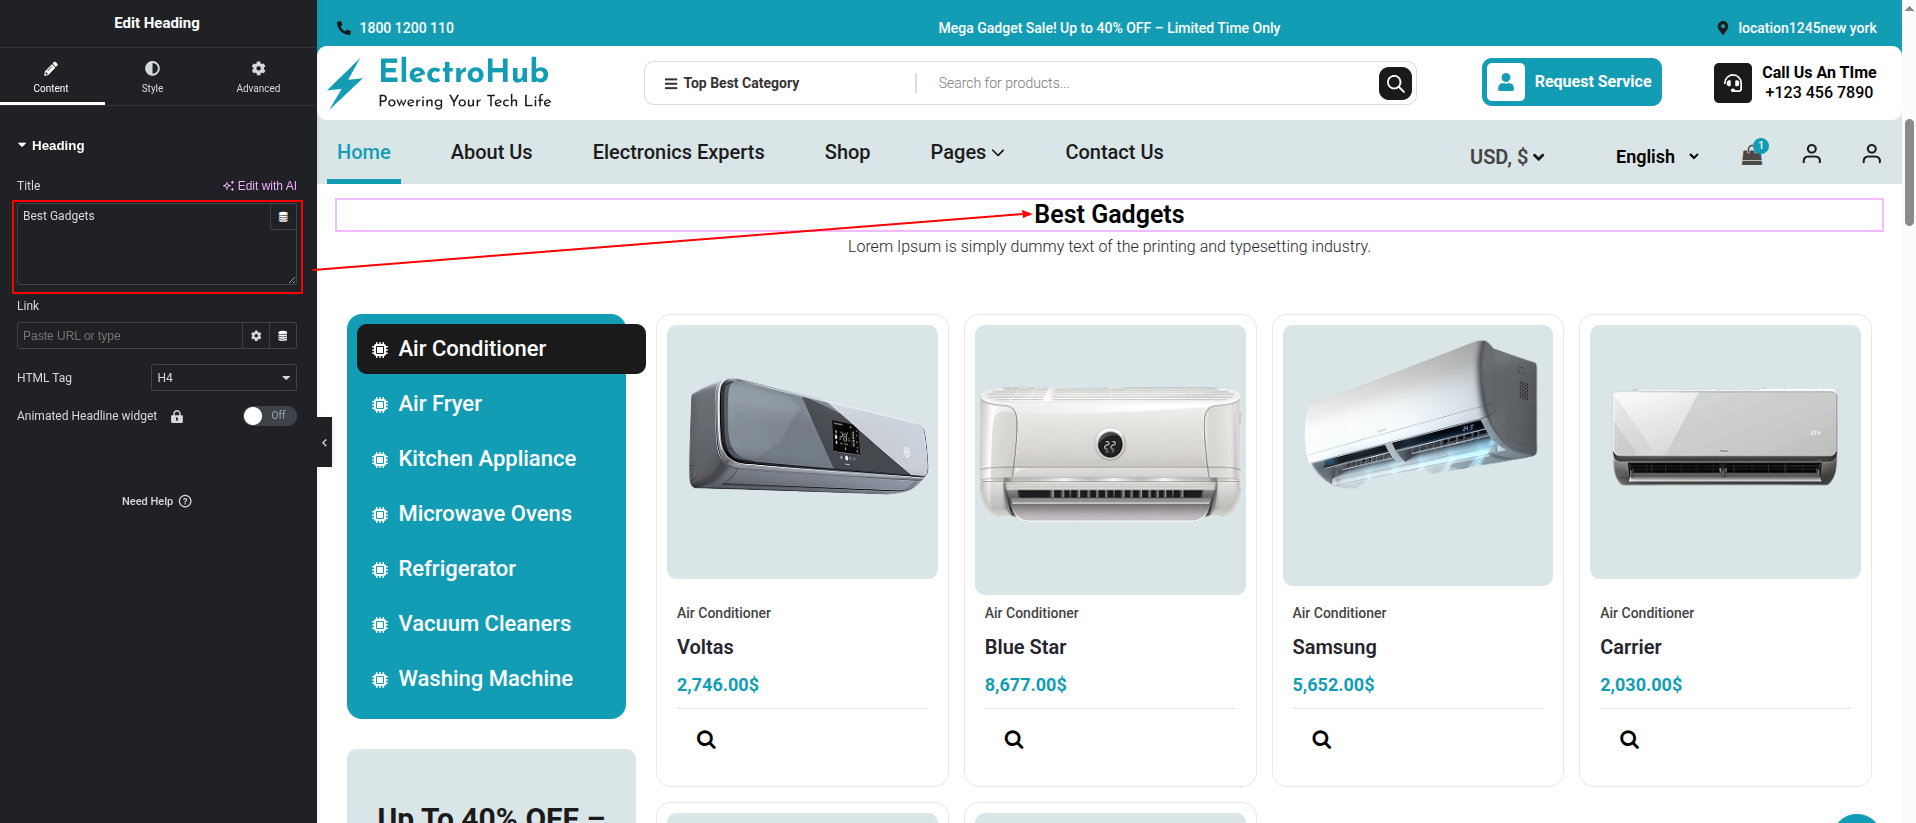The image size is (1916, 823).
Task: Click the headset call icon
Action: tap(1732, 83)
